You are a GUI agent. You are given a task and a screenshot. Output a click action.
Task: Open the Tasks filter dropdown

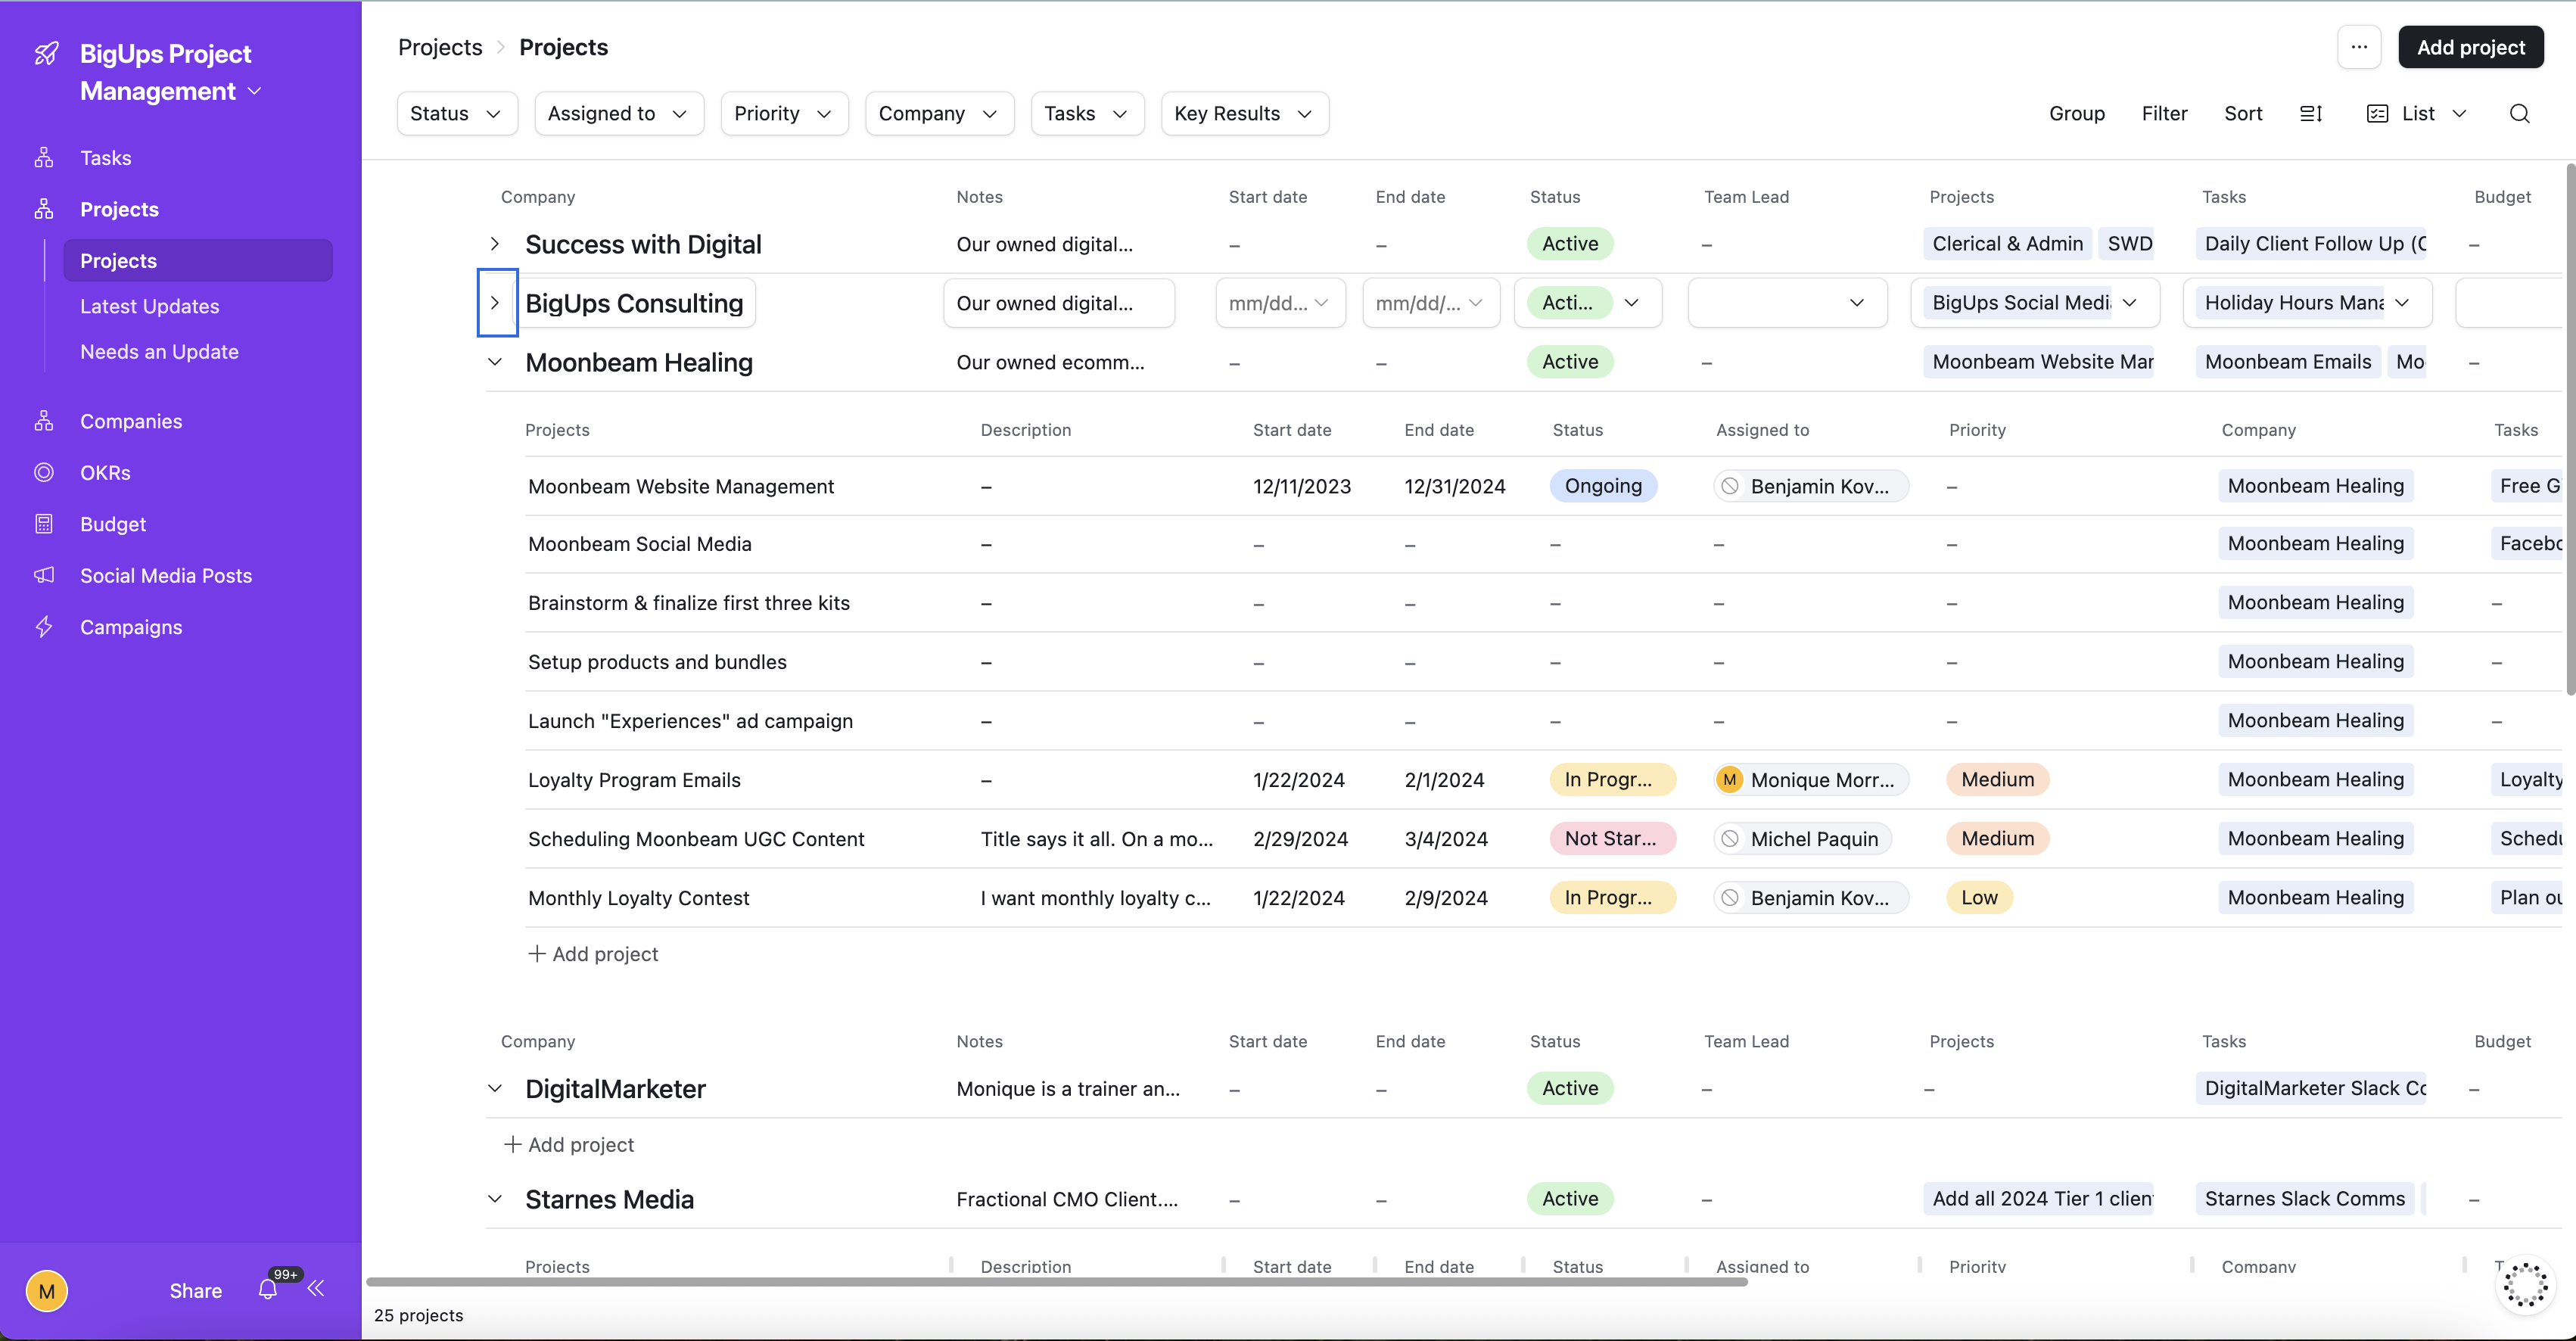(x=1087, y=114)
